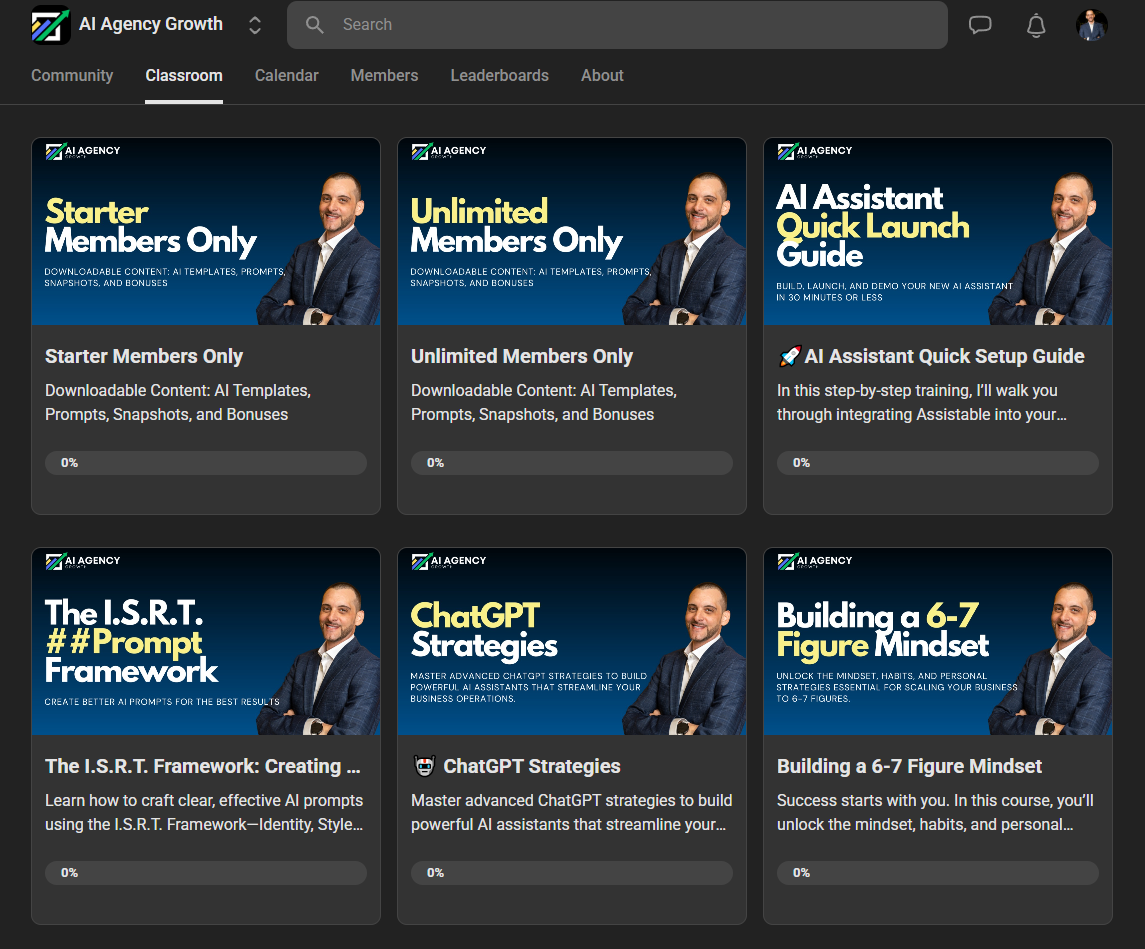
Task: Open the Leaderboards tab
Action: [x=499, y=76]
